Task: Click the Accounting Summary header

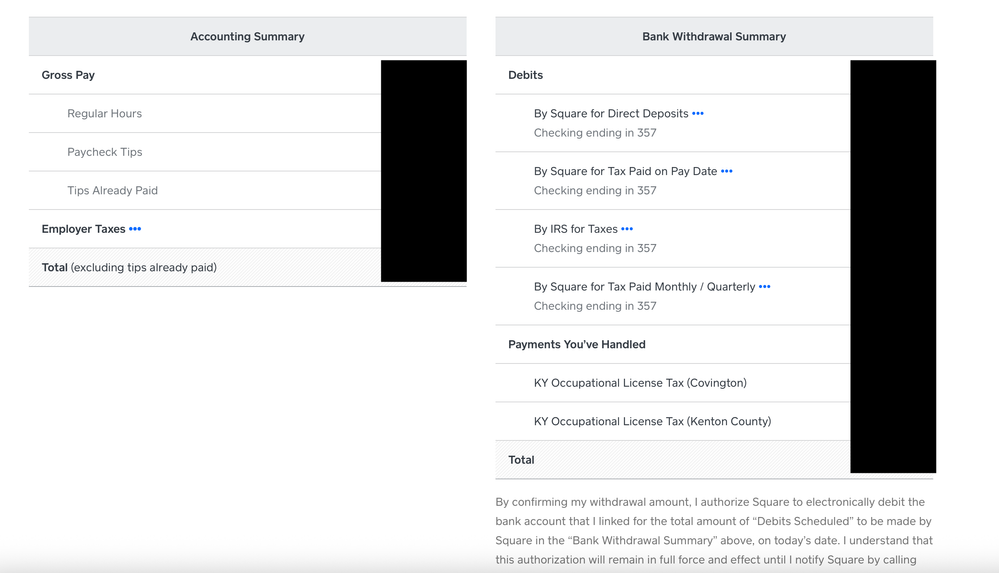Action: pos(247,37)
